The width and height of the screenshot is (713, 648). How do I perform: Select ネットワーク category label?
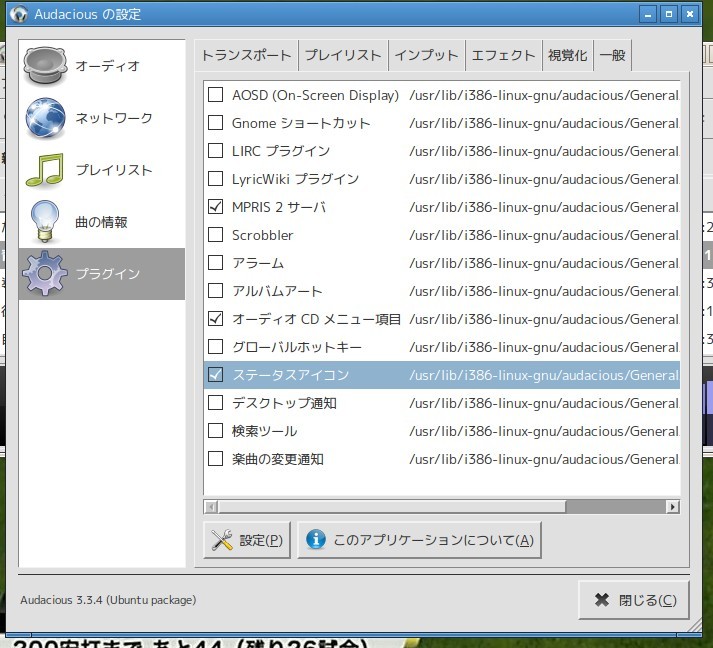(x=114, y=118)
